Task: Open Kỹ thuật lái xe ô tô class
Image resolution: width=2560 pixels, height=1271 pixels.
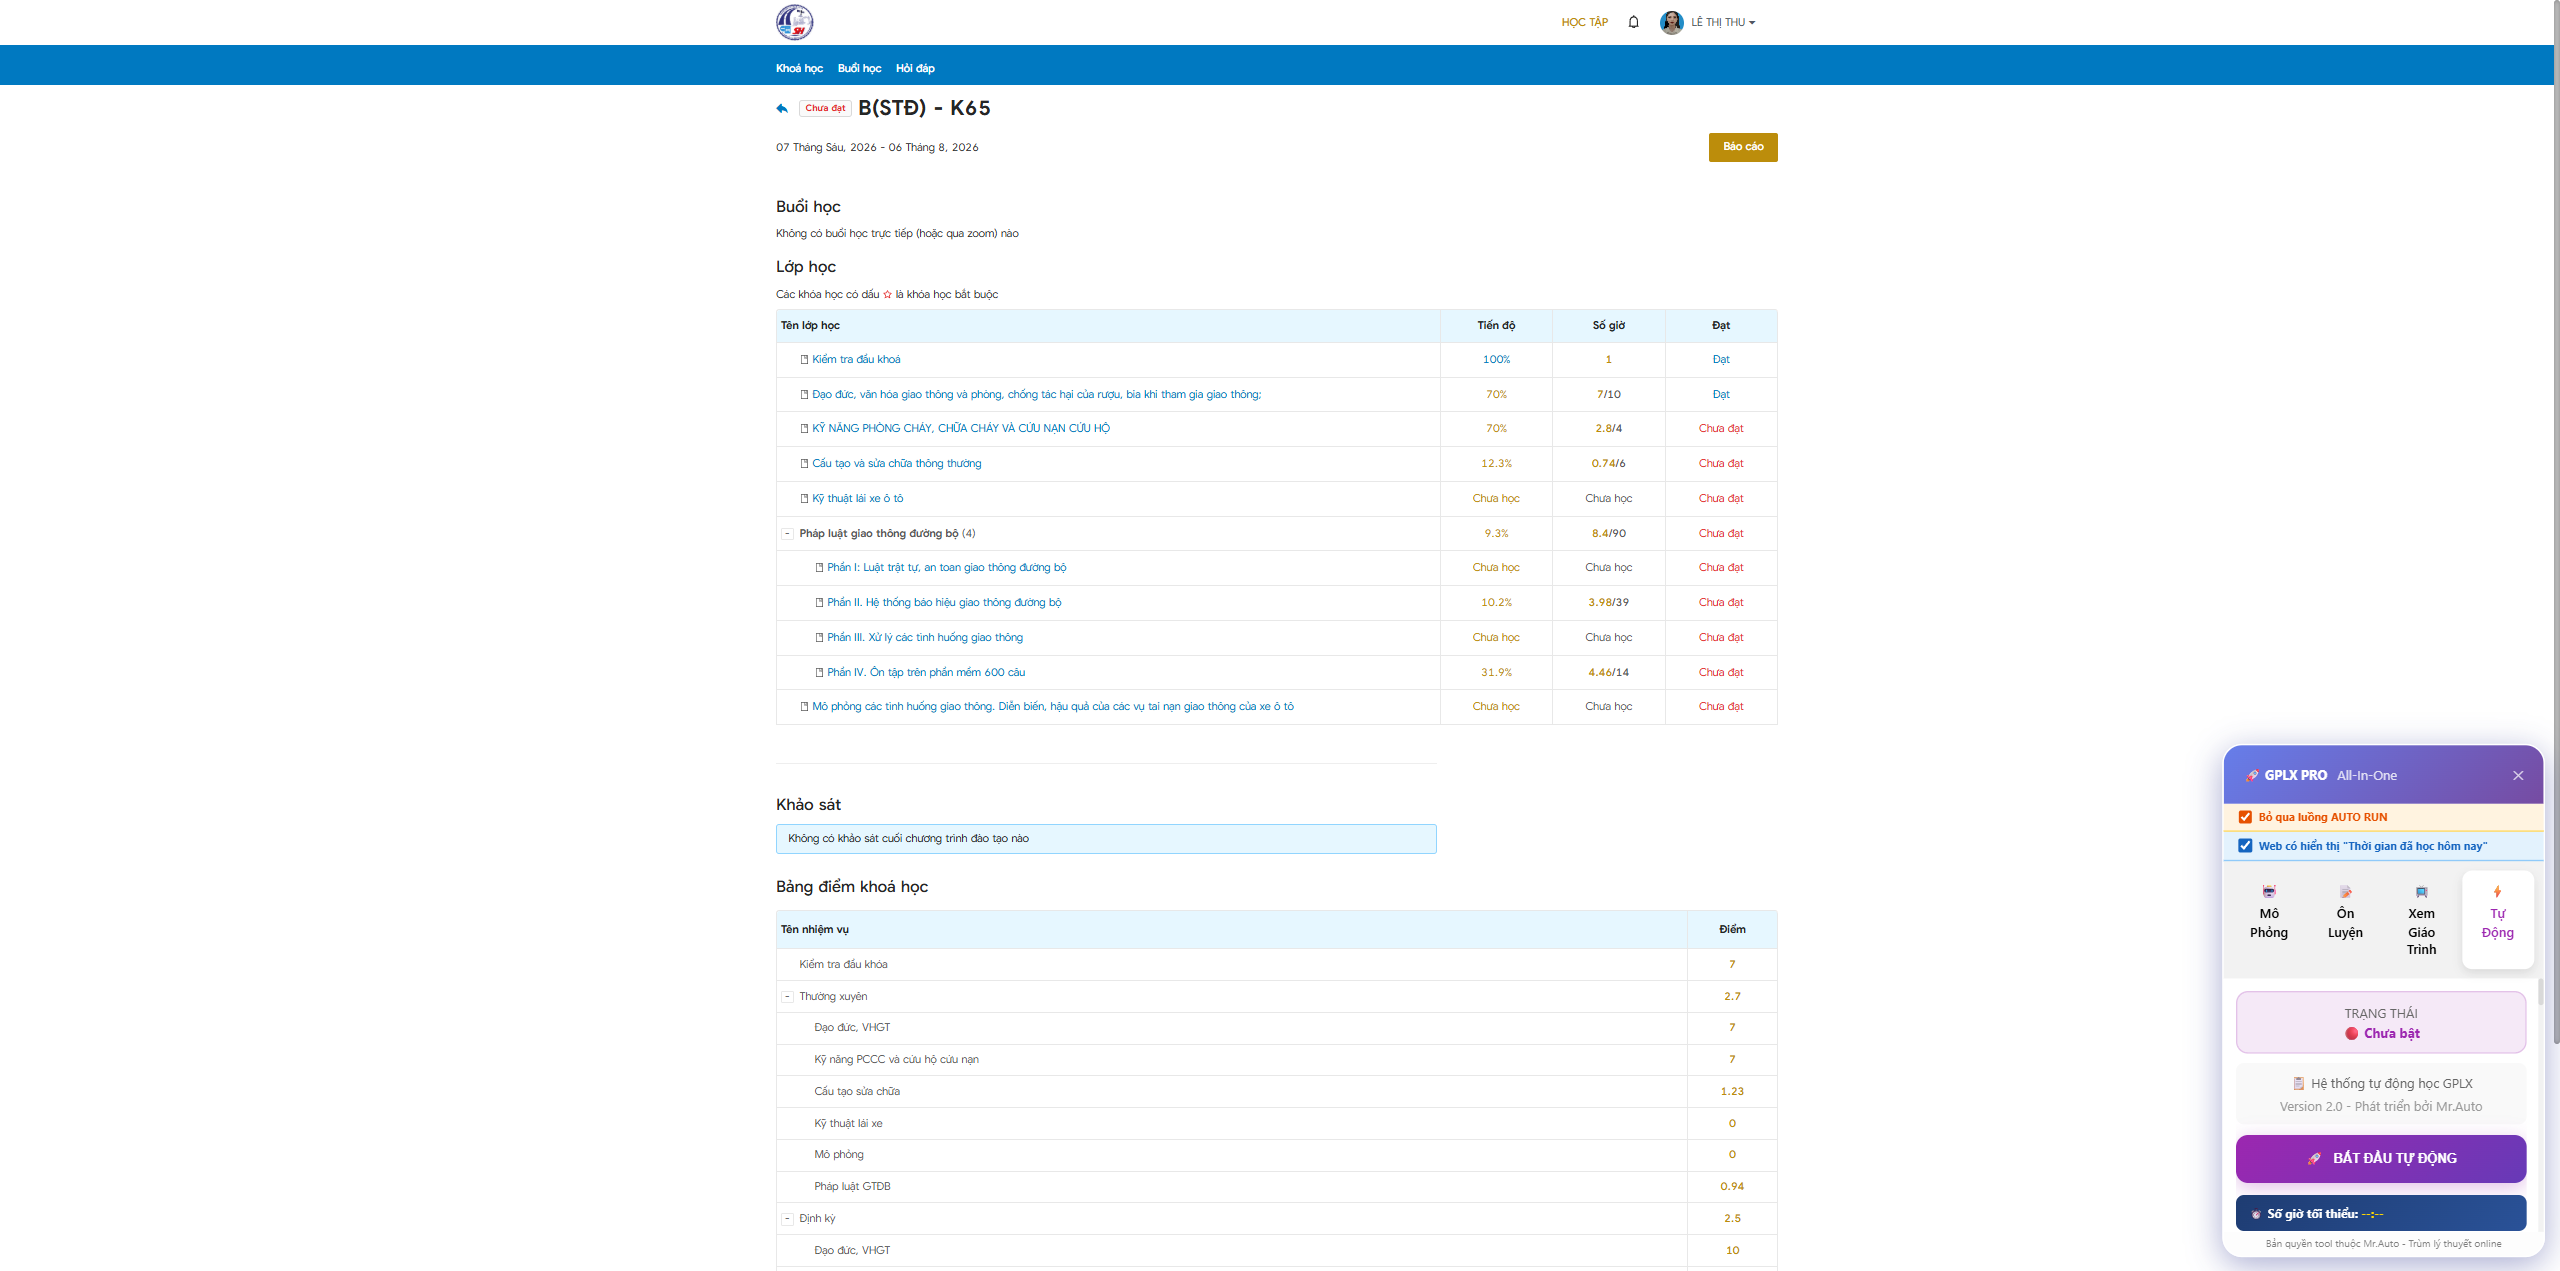Action: (x=857, y=498)
